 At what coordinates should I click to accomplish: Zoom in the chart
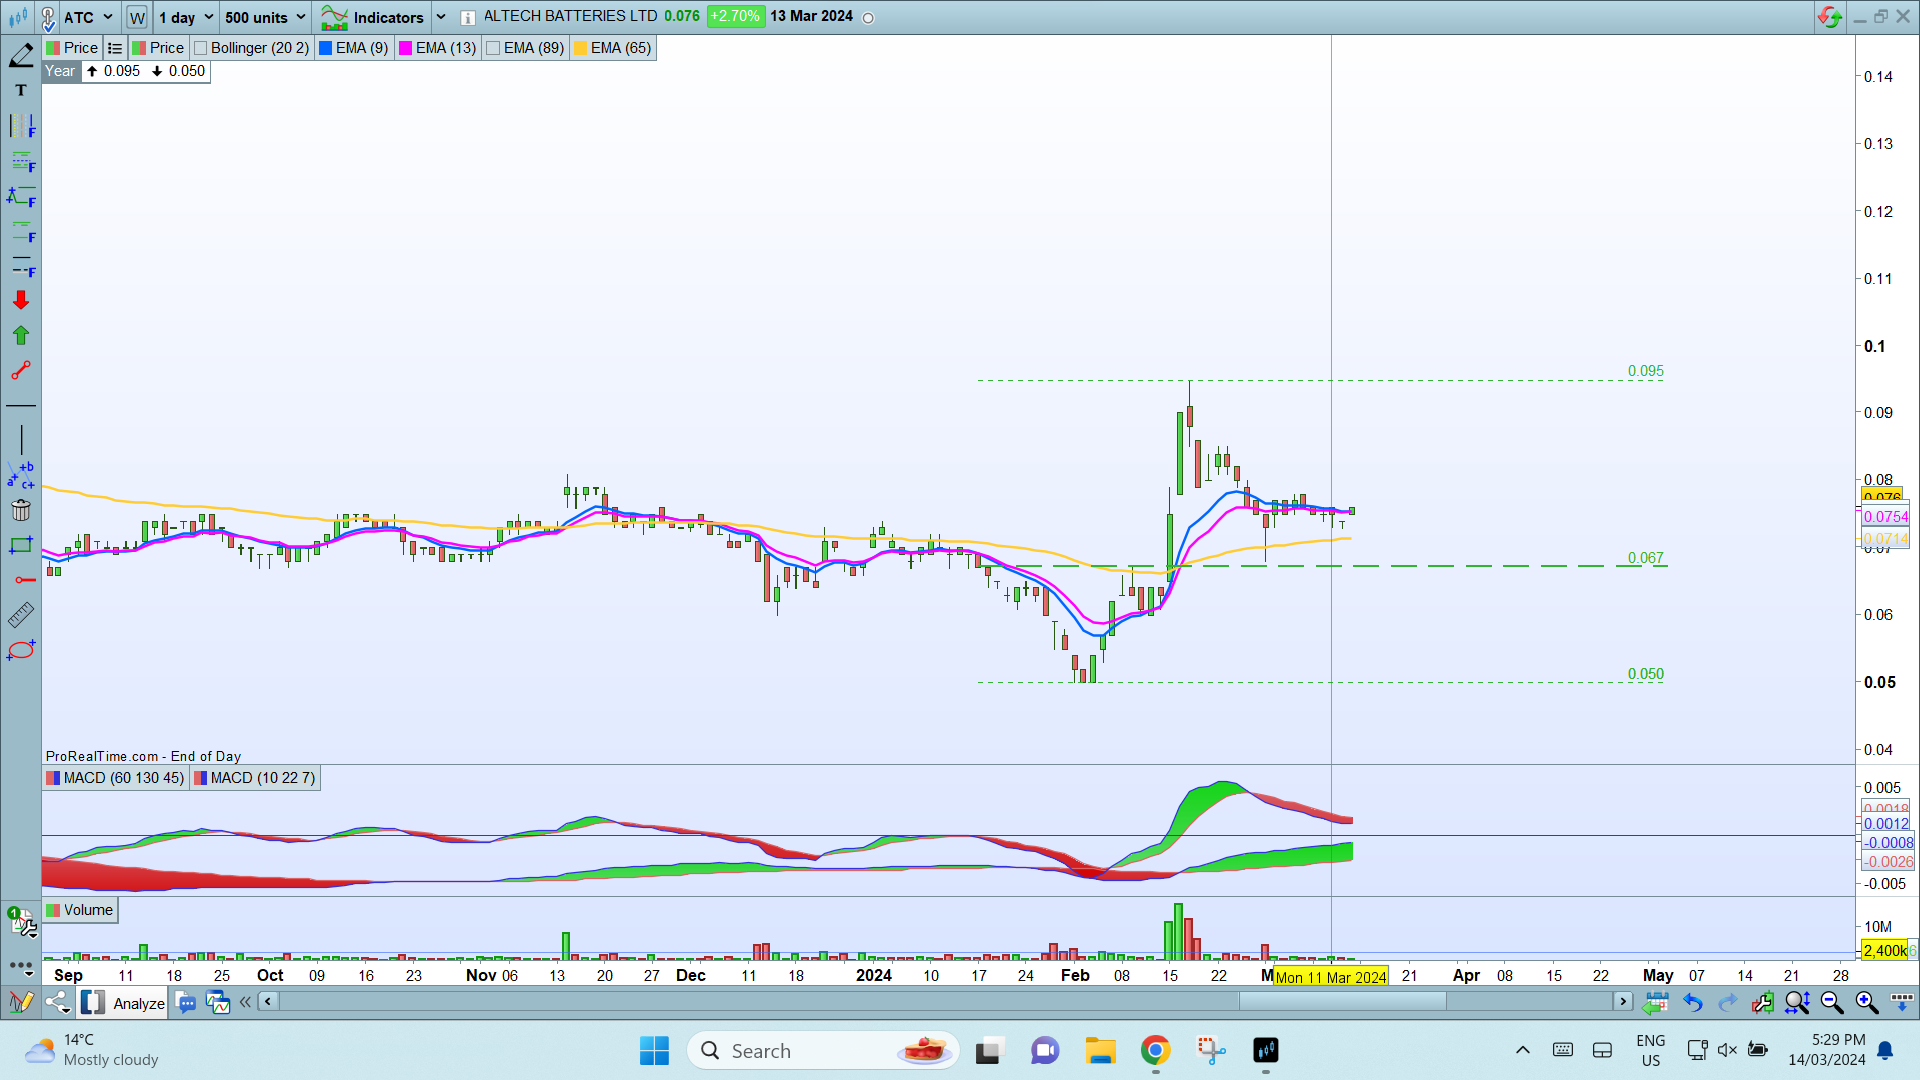click(x=1867, y=1002)
